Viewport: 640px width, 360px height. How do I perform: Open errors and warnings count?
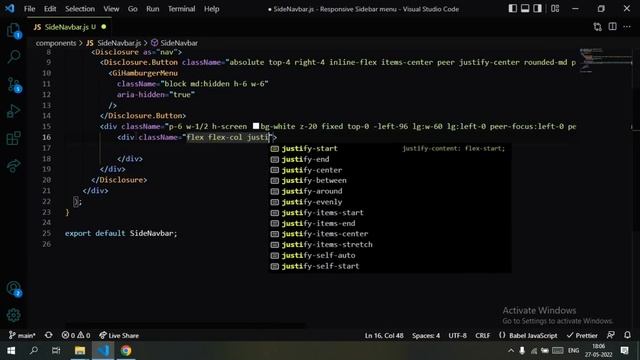[76, 335]
